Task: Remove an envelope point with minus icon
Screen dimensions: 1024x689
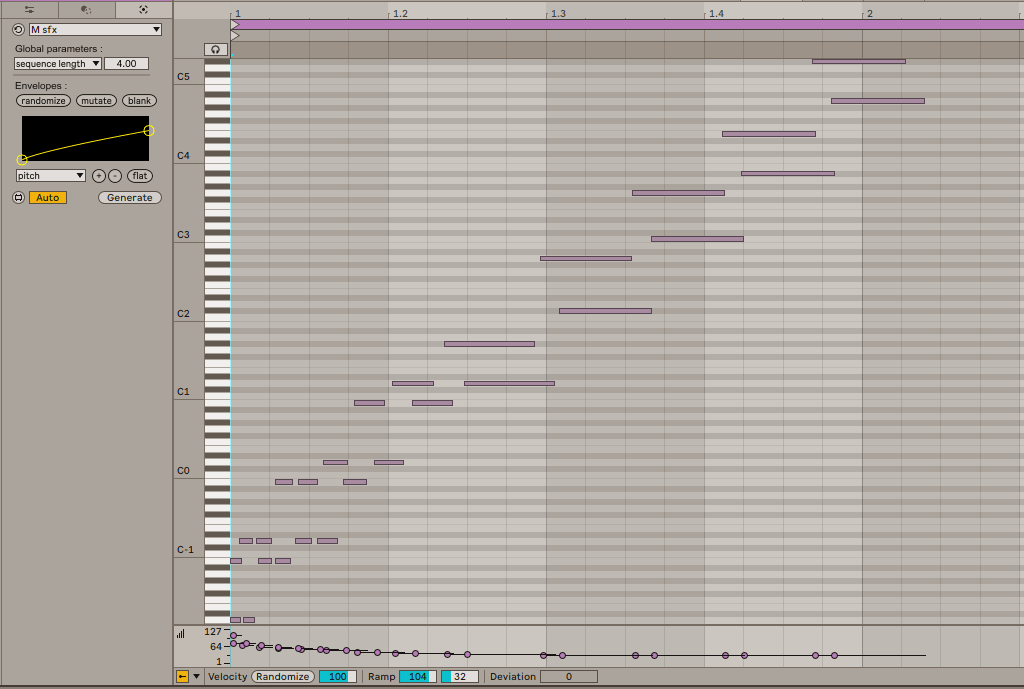Action: 114,176
